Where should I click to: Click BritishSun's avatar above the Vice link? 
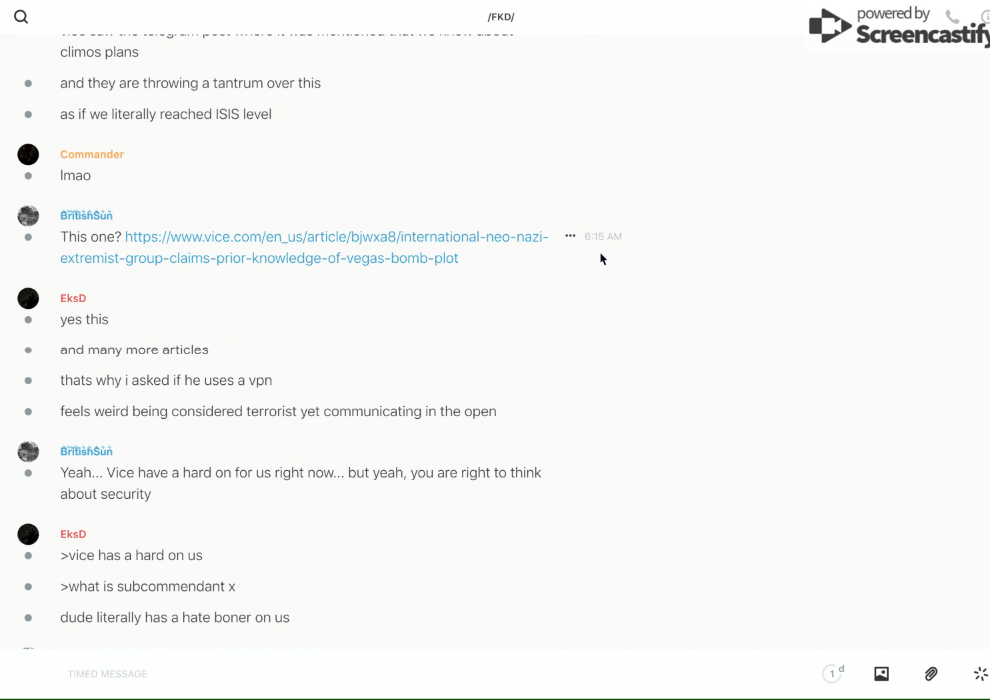pyautogui.click(x=28, y=215)
